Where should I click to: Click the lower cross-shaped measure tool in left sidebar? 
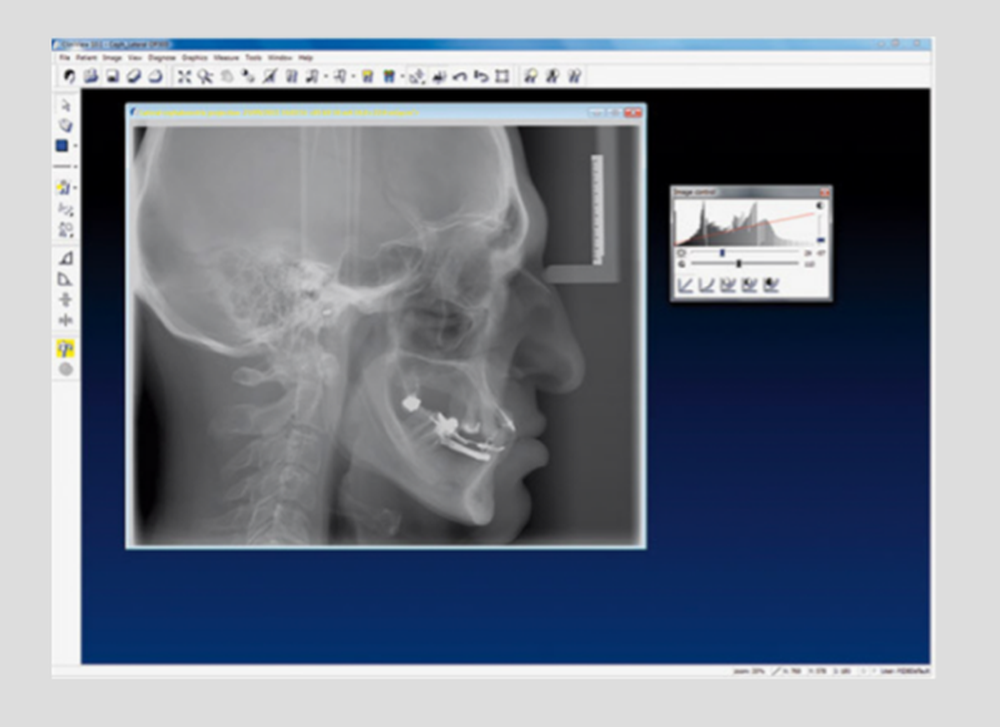pos(65,319)
